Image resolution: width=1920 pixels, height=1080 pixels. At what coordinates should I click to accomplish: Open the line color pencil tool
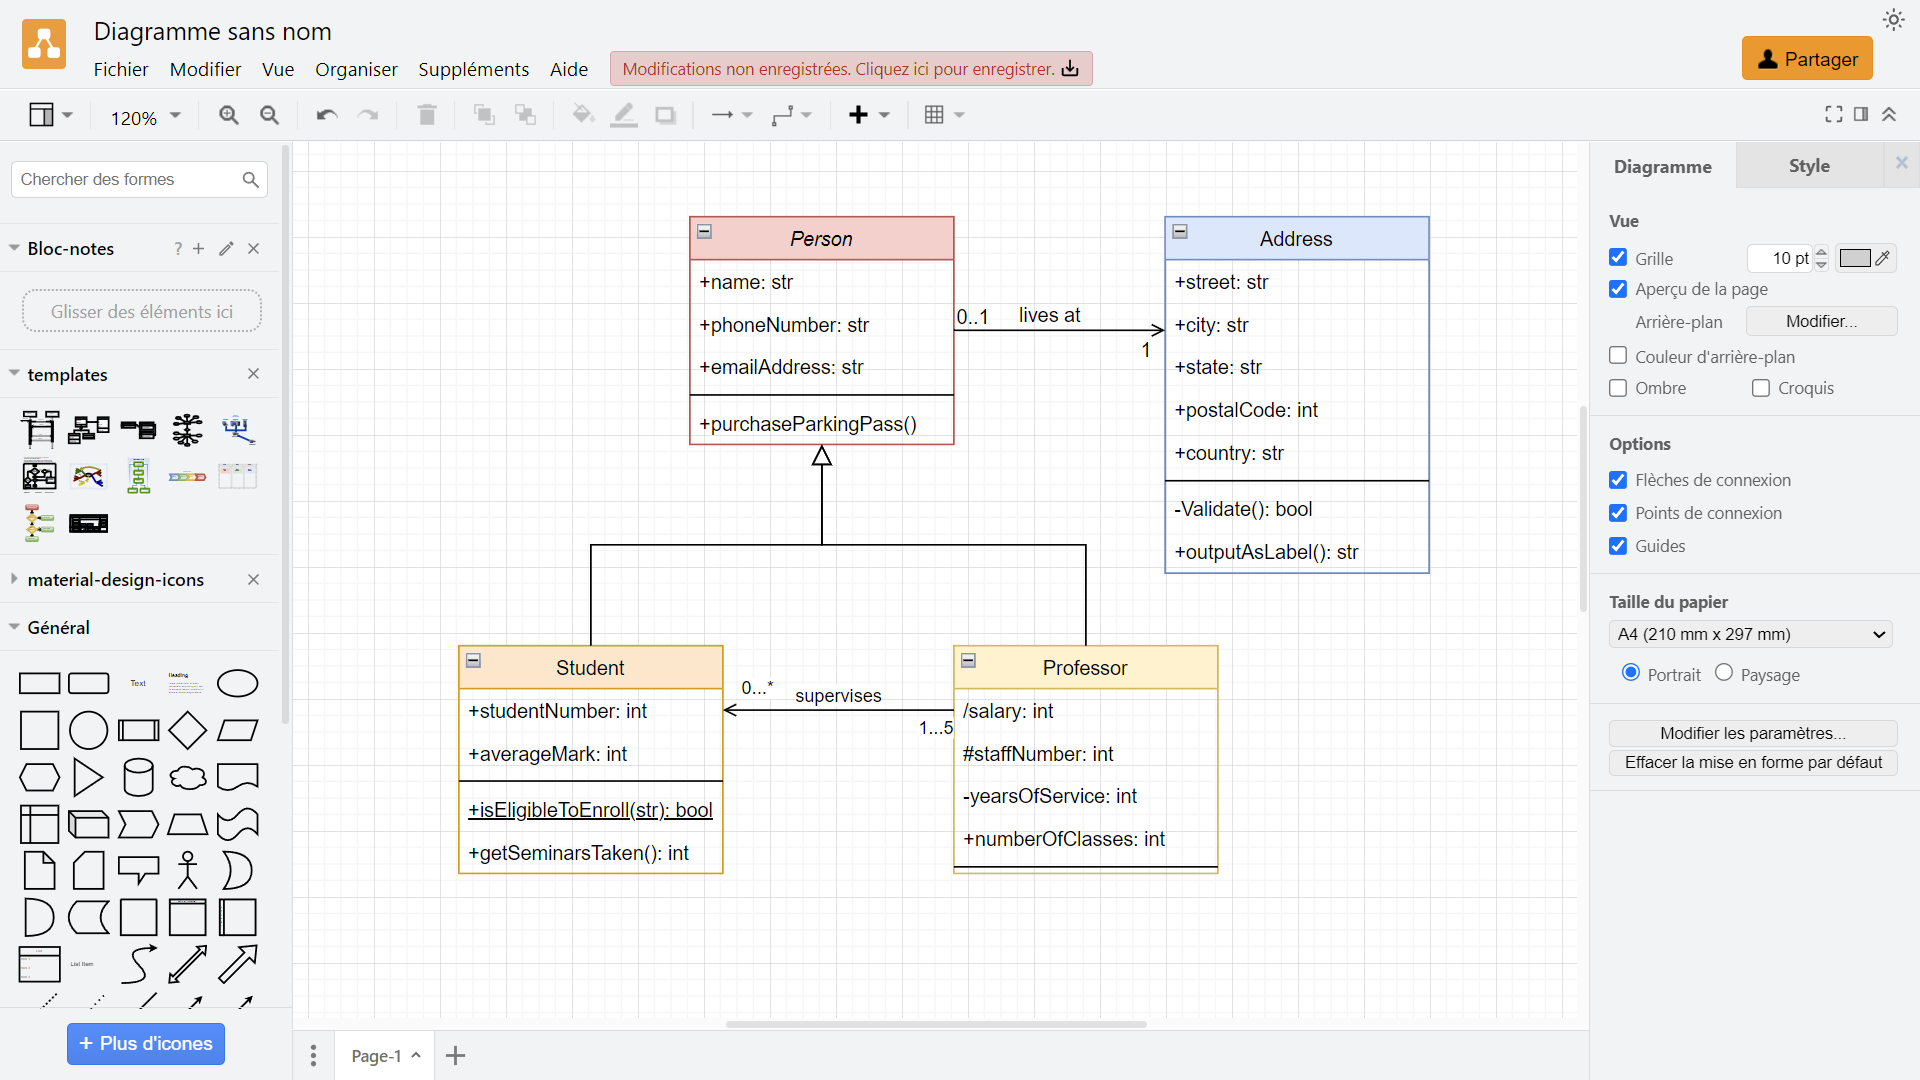coord(624,115)
